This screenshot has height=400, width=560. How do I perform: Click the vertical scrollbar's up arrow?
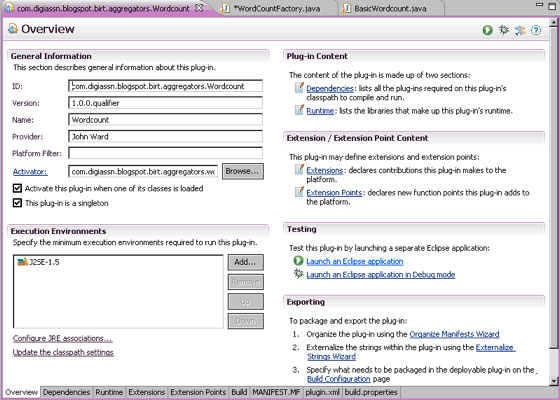[554, 22]
